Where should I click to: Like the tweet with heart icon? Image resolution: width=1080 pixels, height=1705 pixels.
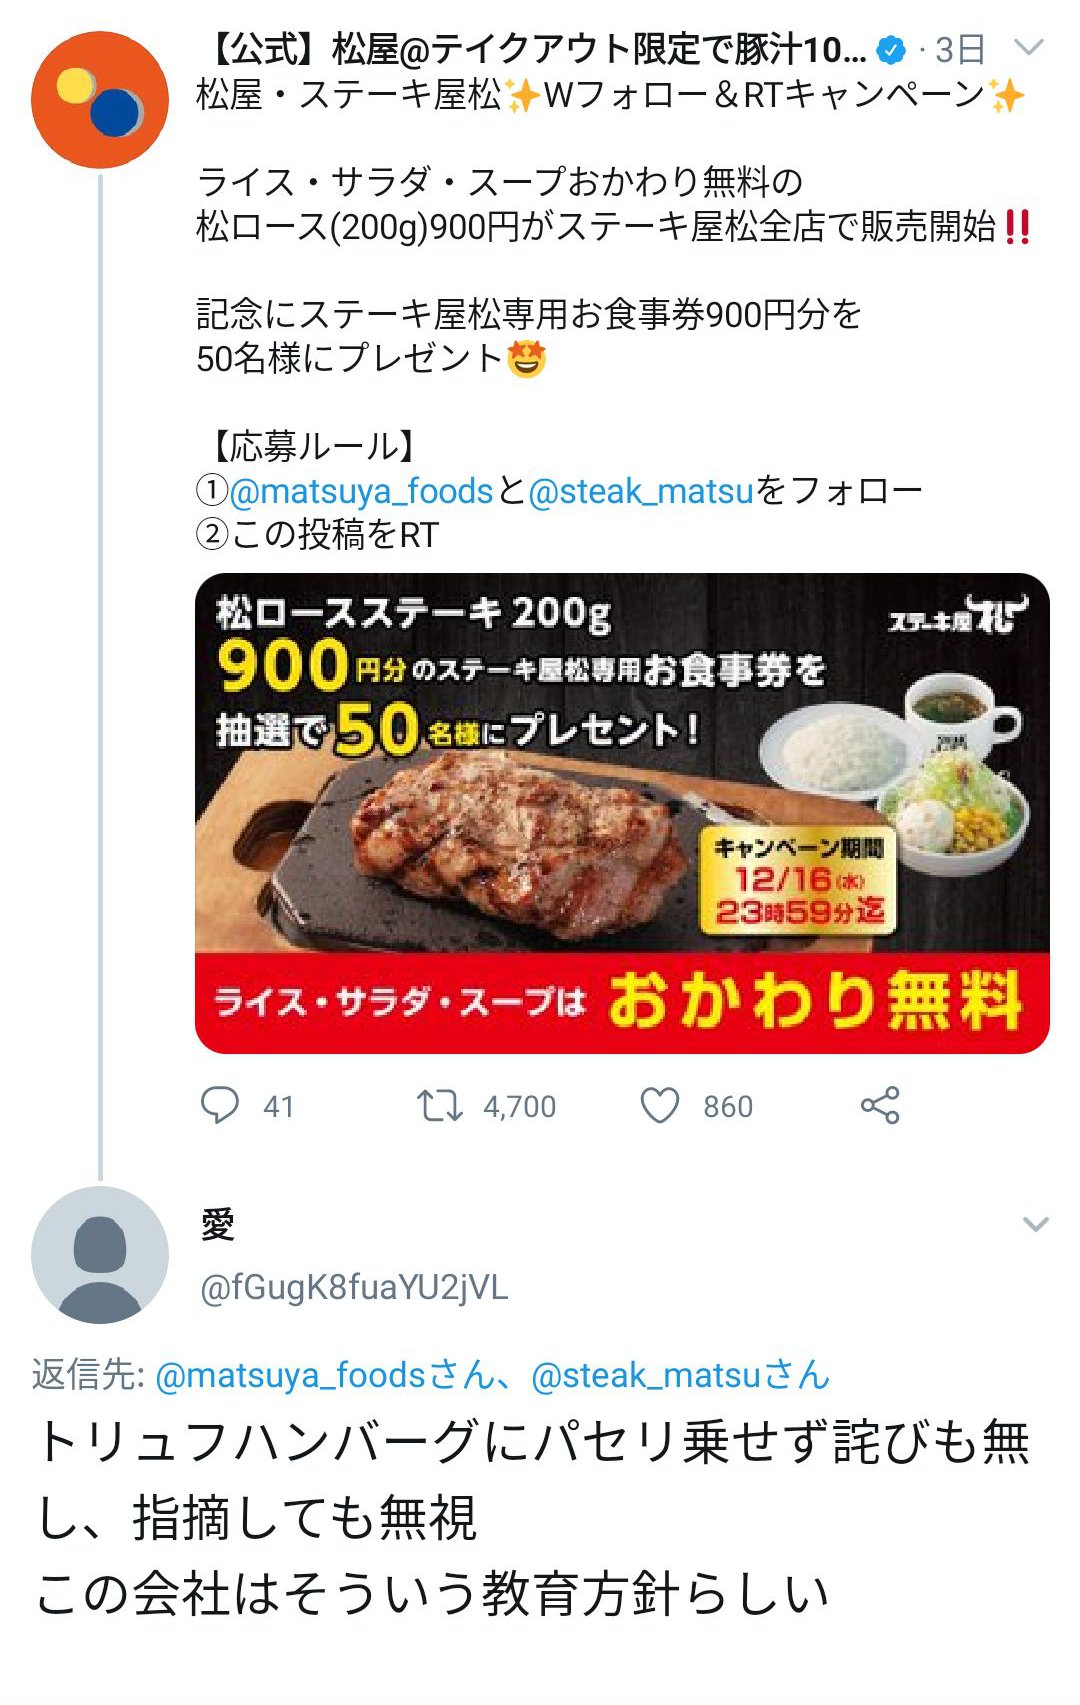660,1105
